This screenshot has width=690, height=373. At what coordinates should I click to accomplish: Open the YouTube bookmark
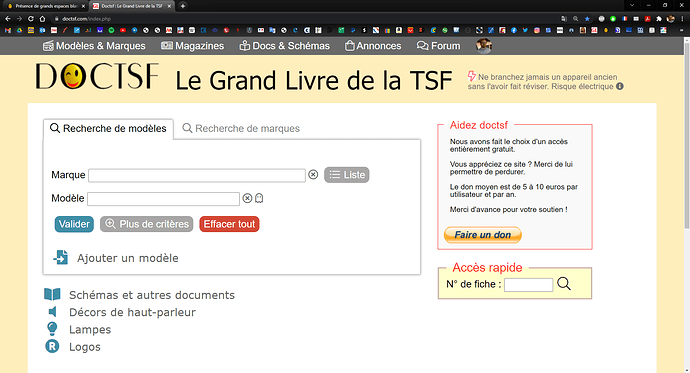123,30
